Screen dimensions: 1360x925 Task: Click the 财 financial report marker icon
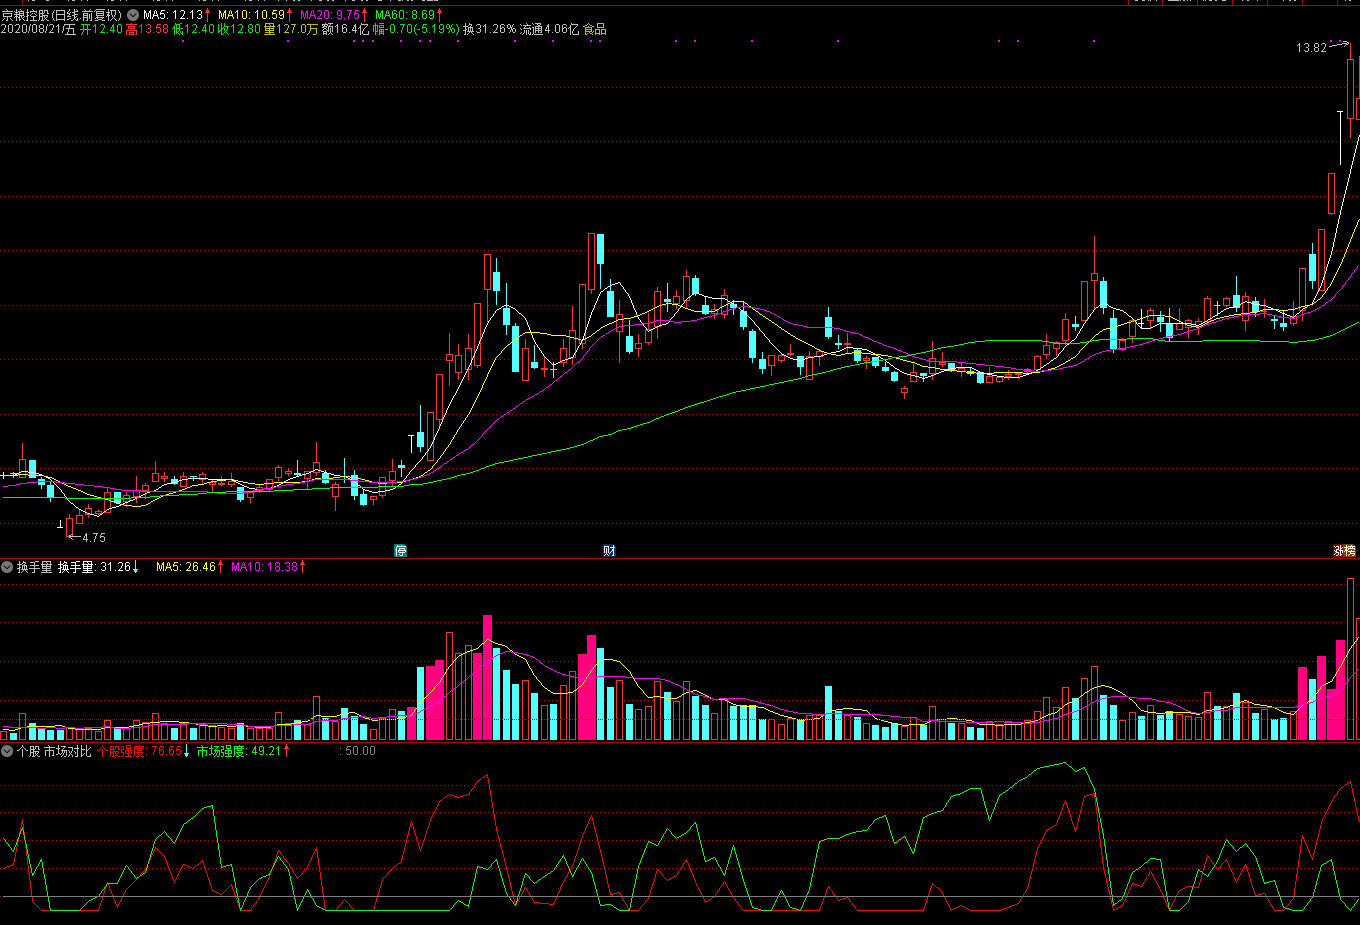pos(609,551)
